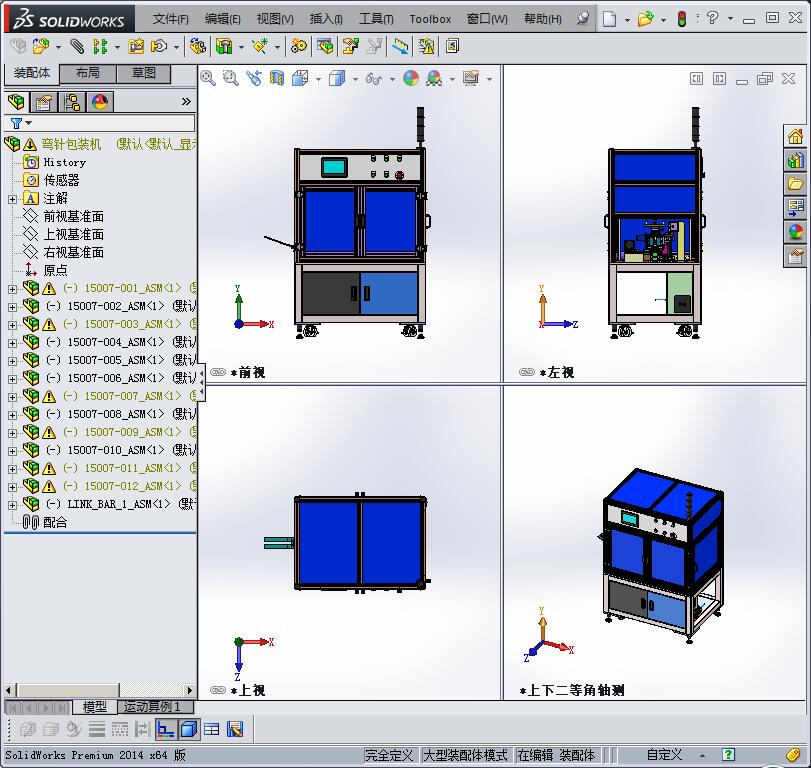Image resolution: width=811 pixels, height=768 pixels.
Task: Open the View Orientation dropdown arrow
Action: pos(319,80)
